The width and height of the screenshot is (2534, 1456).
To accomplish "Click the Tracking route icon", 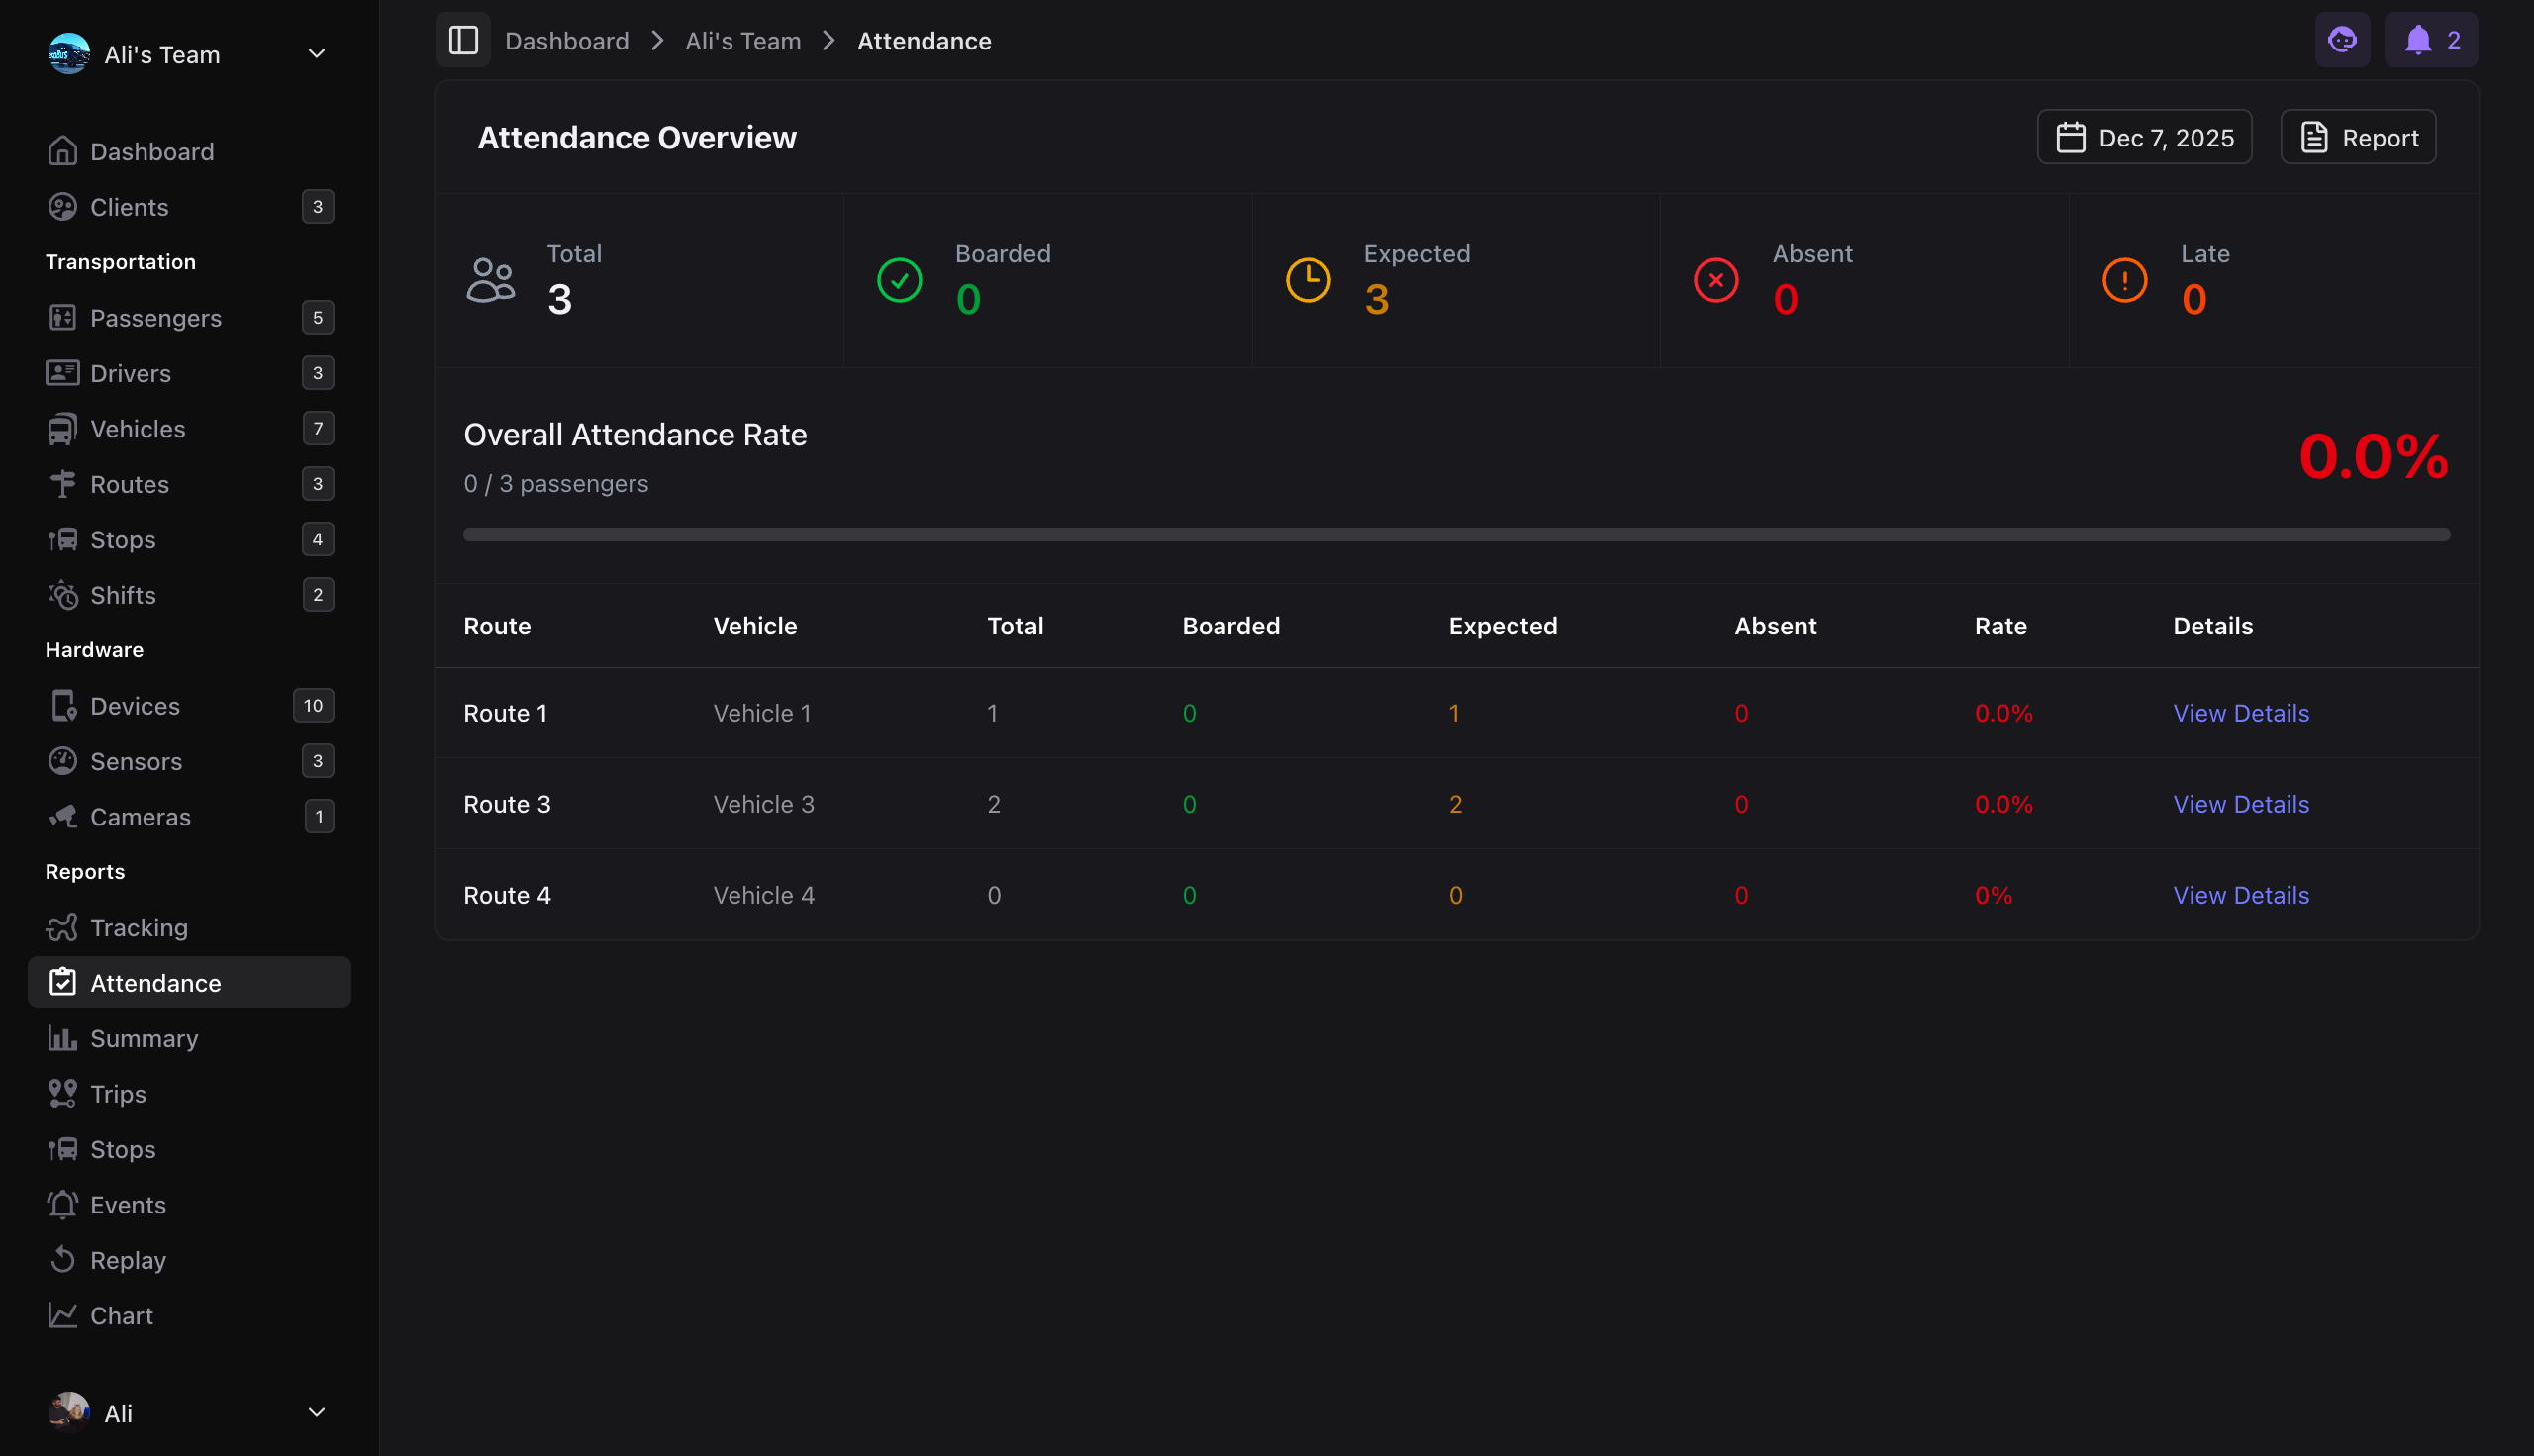I will [62, 928].
